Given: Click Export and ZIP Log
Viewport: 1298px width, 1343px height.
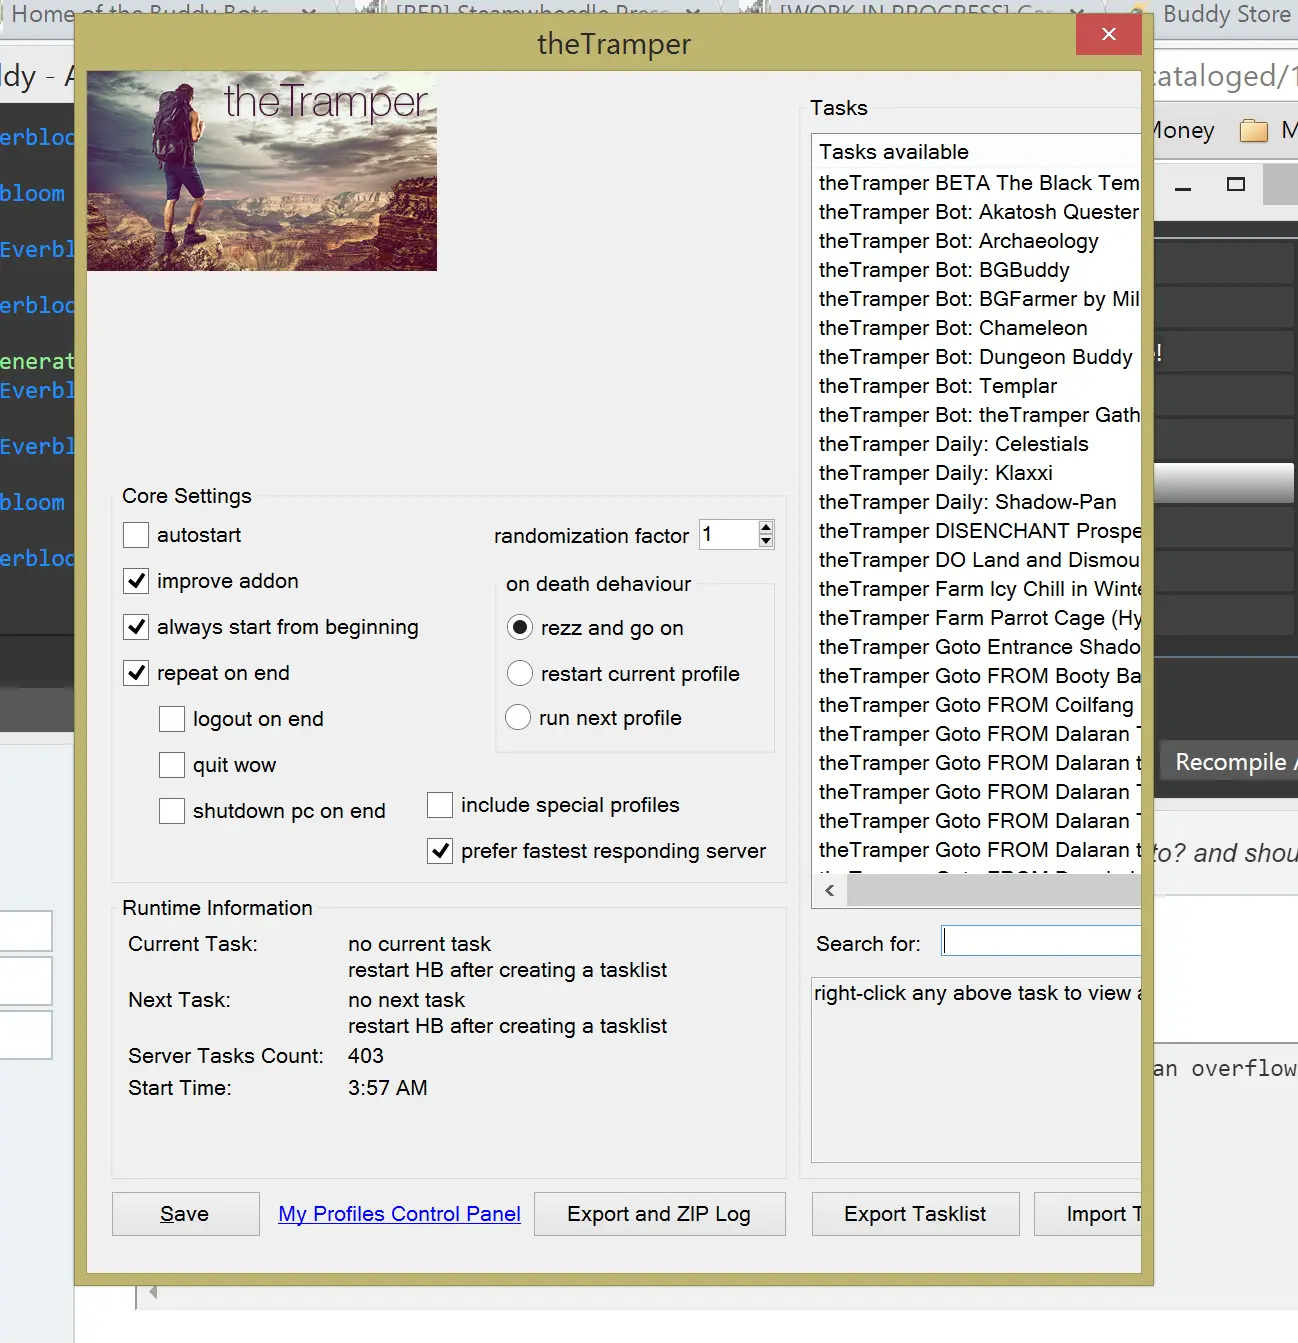Looking at the screenshot, I should tap(659, 1214).
